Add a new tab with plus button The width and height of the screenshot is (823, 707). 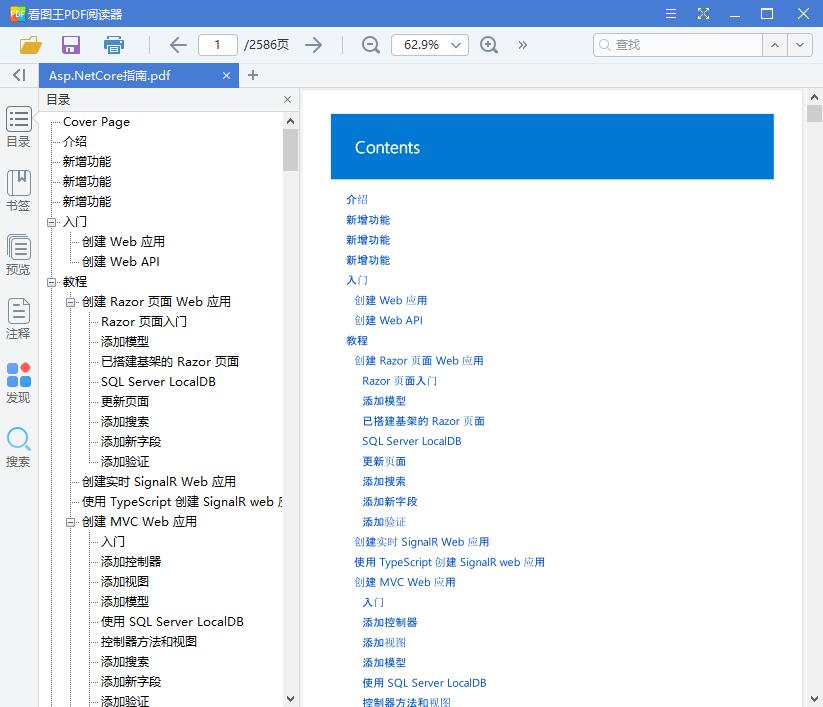(253, 75)
